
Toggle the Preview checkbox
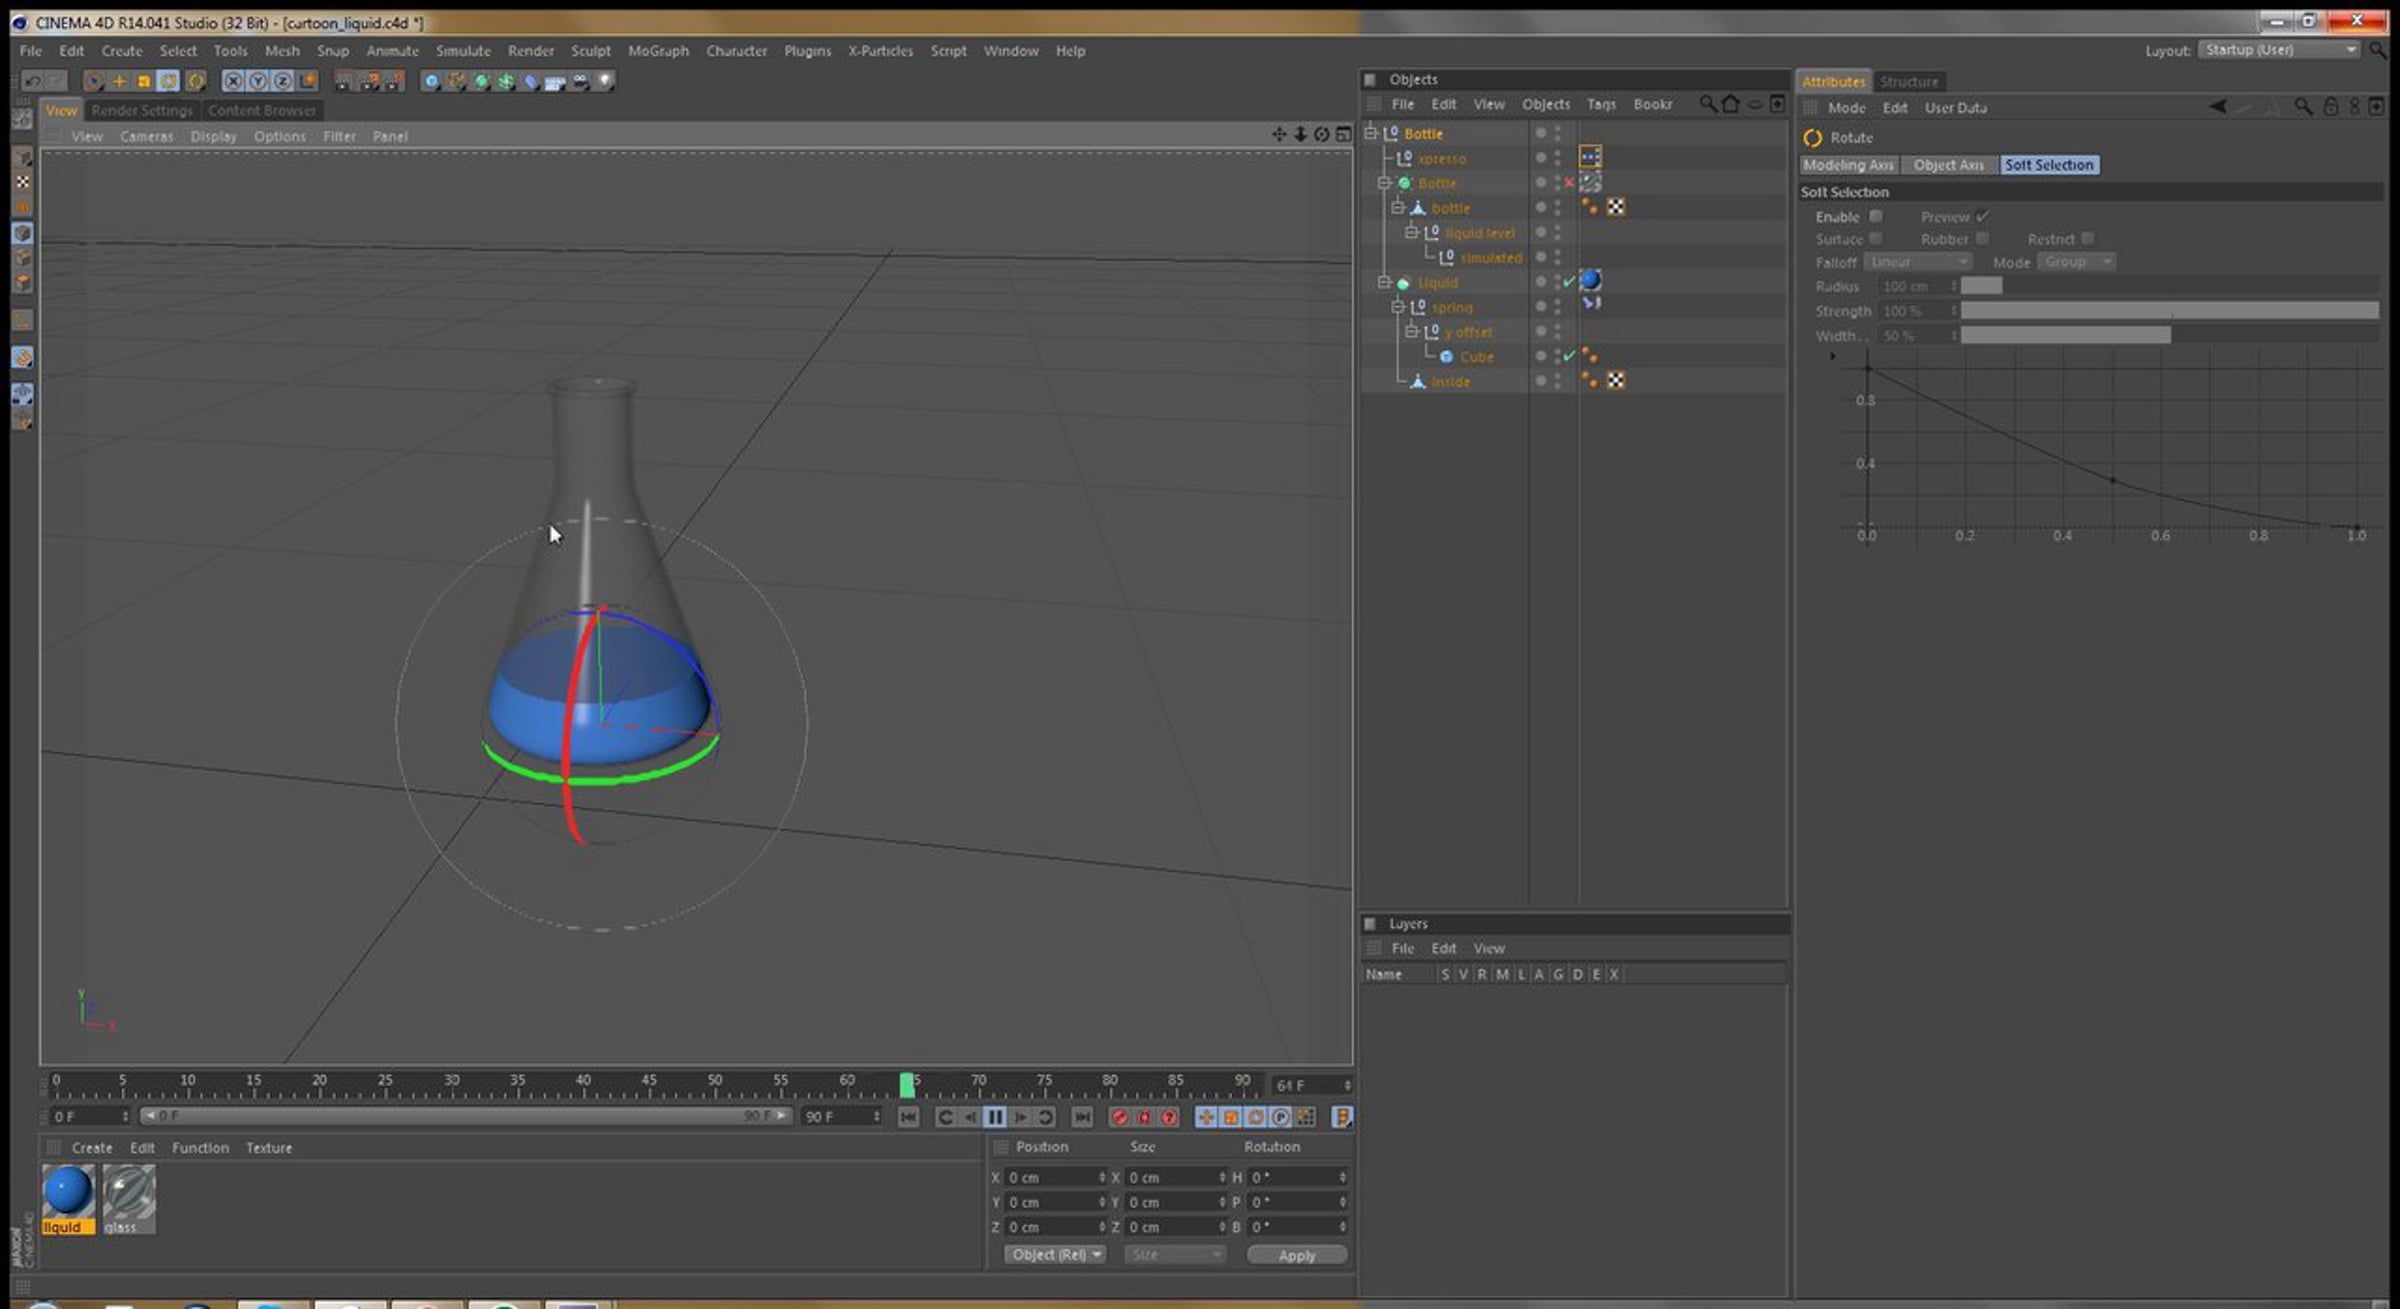[x=1982, y=216]
